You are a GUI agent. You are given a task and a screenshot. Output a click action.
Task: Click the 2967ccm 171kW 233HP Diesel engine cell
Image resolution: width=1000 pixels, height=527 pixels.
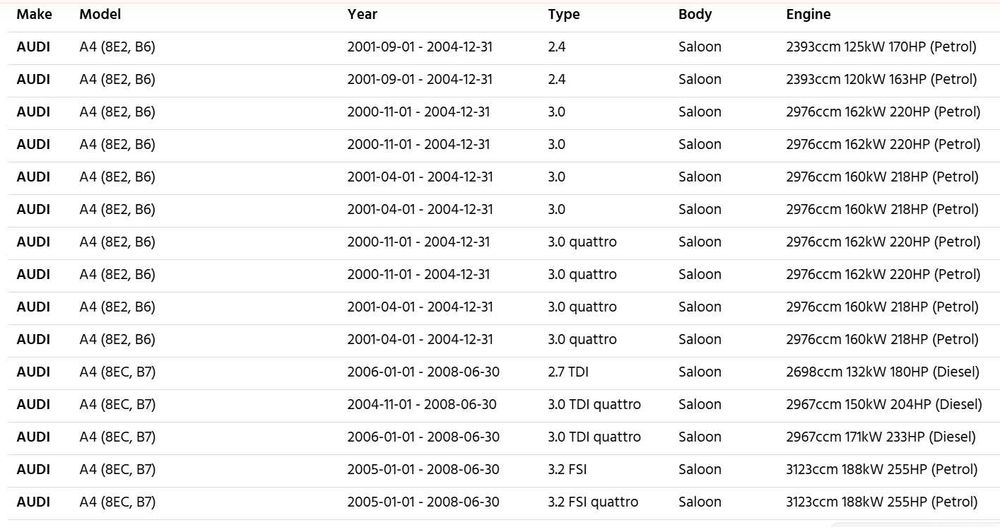881,437
